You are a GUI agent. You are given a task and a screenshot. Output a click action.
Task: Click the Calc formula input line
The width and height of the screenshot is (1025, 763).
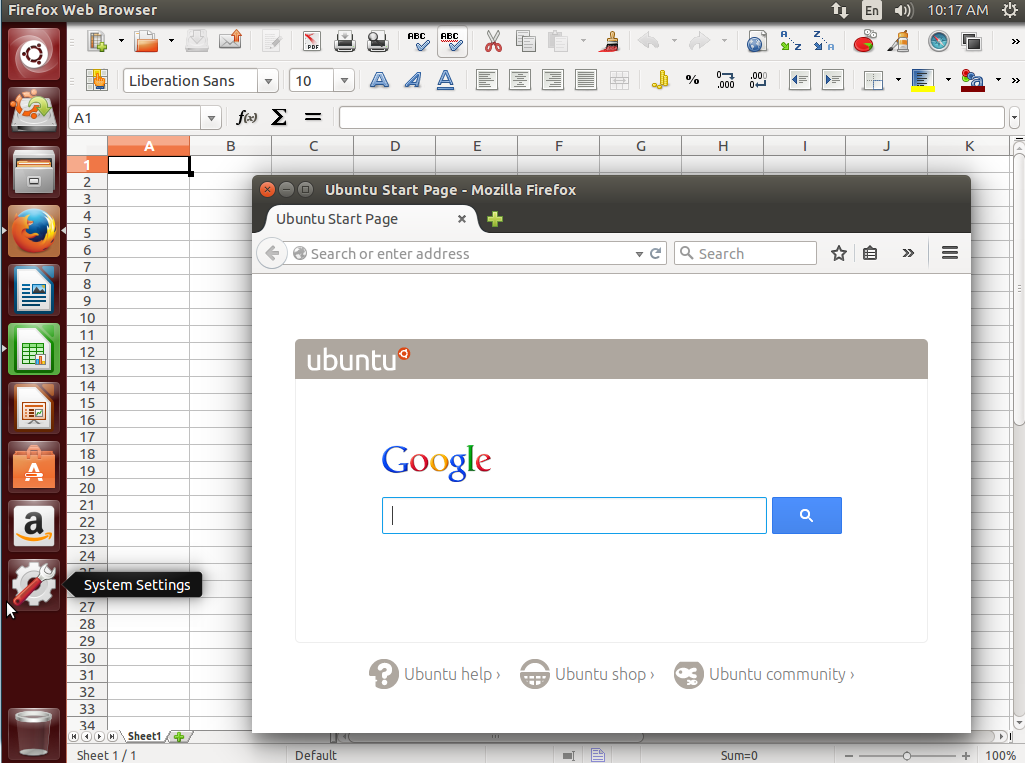point(671,118)
